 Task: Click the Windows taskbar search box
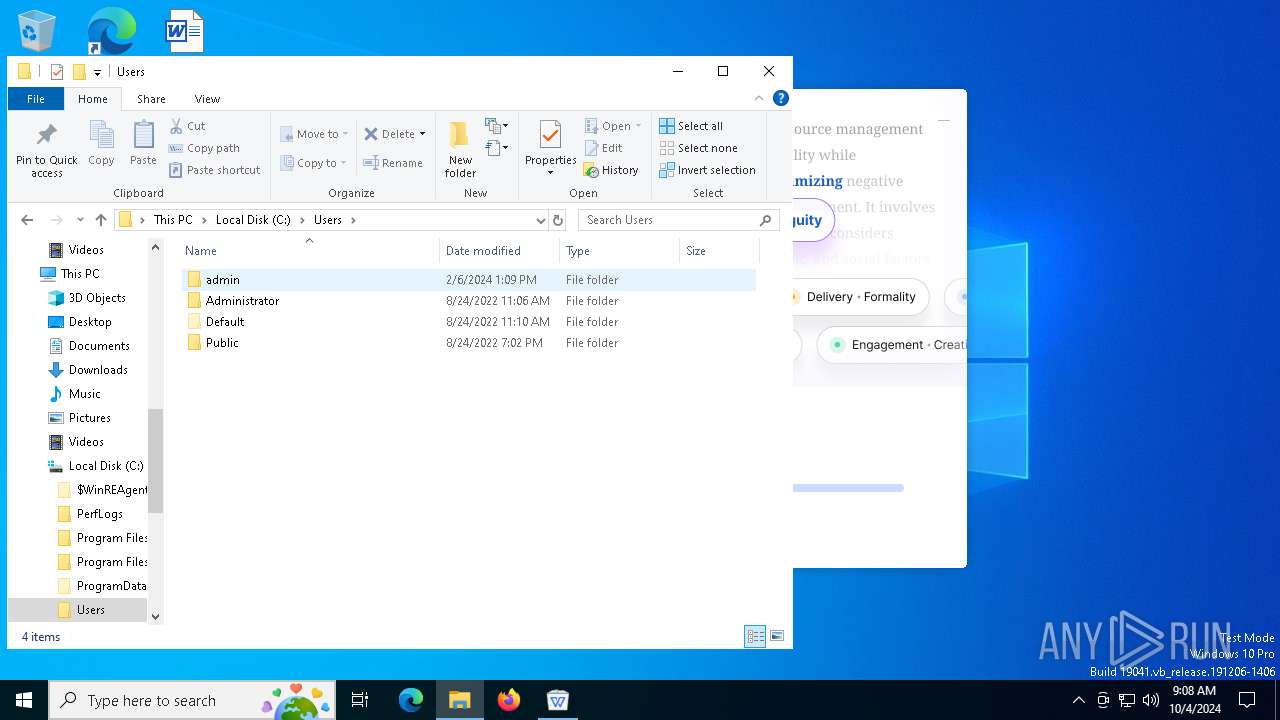(x=192, y=700)
